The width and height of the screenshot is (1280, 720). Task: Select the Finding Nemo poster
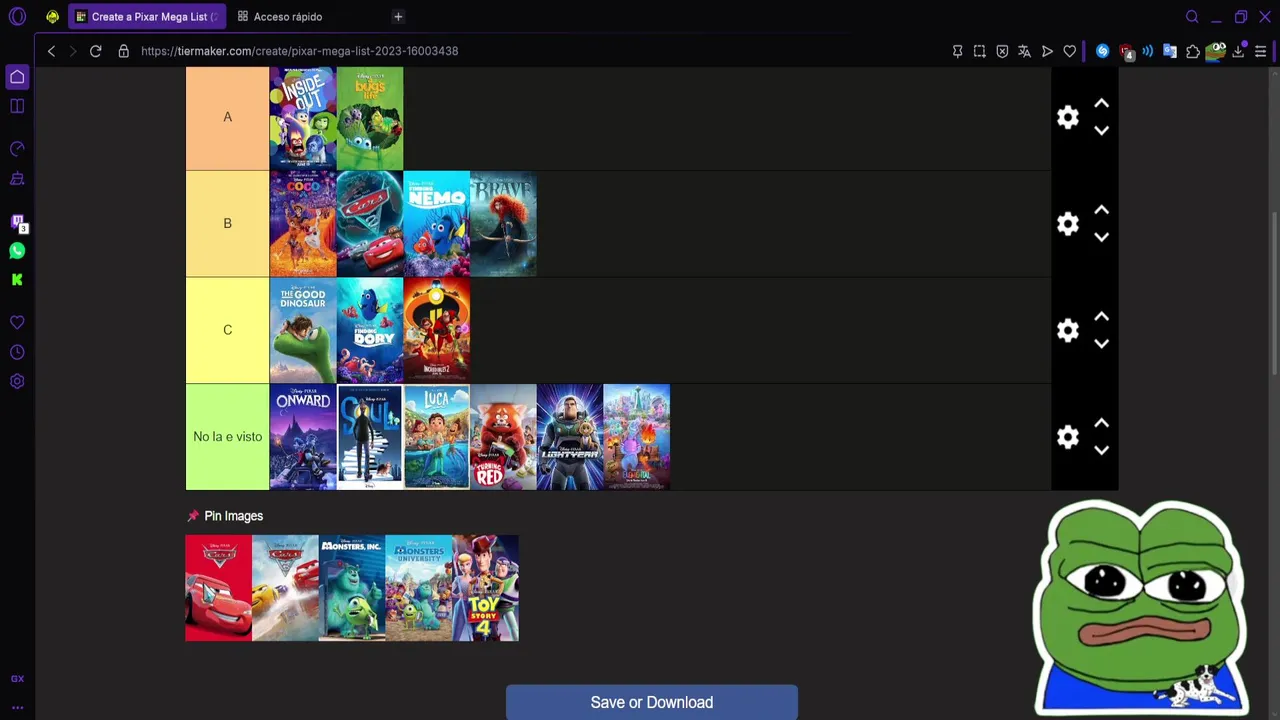point(436,224)
